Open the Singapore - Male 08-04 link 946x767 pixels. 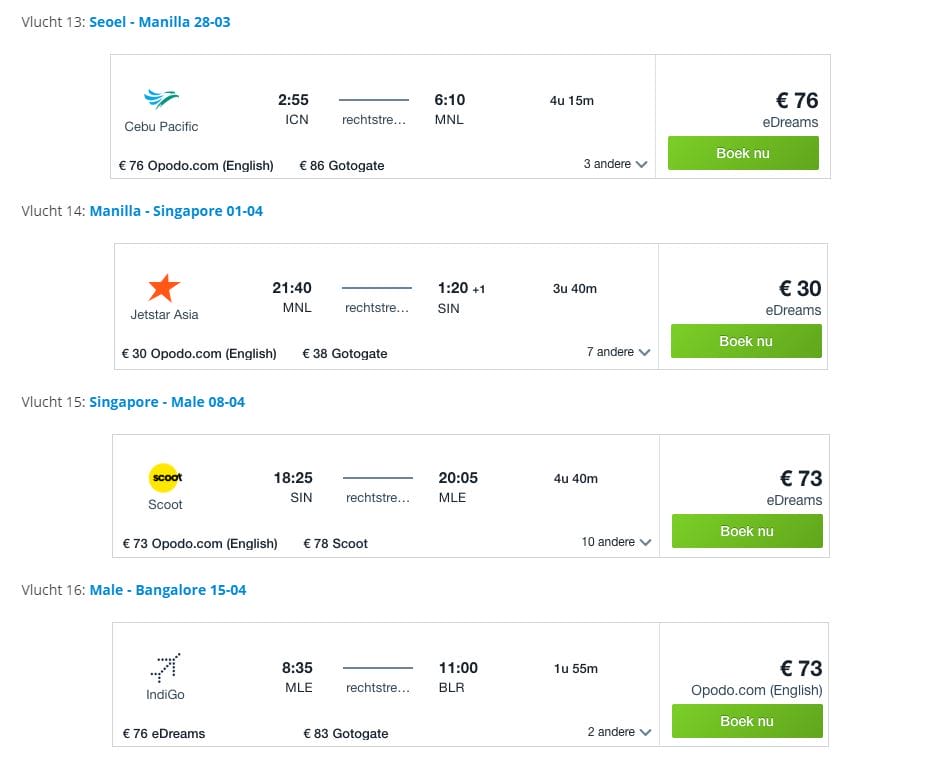pos(167,402)
